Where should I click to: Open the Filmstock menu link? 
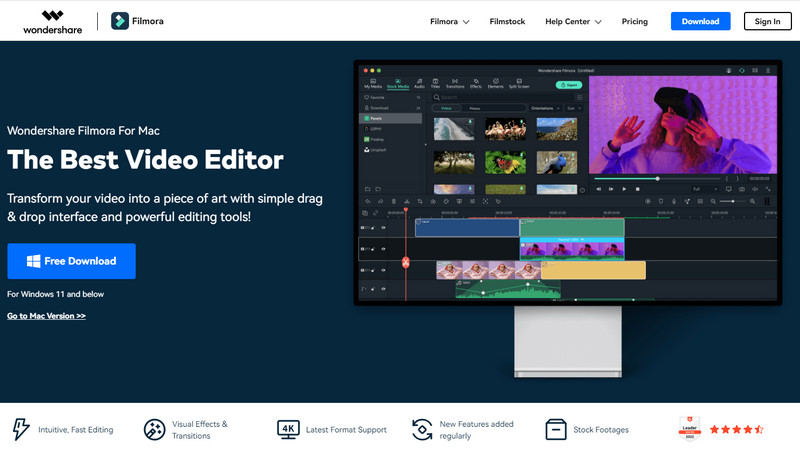(507, 21)
